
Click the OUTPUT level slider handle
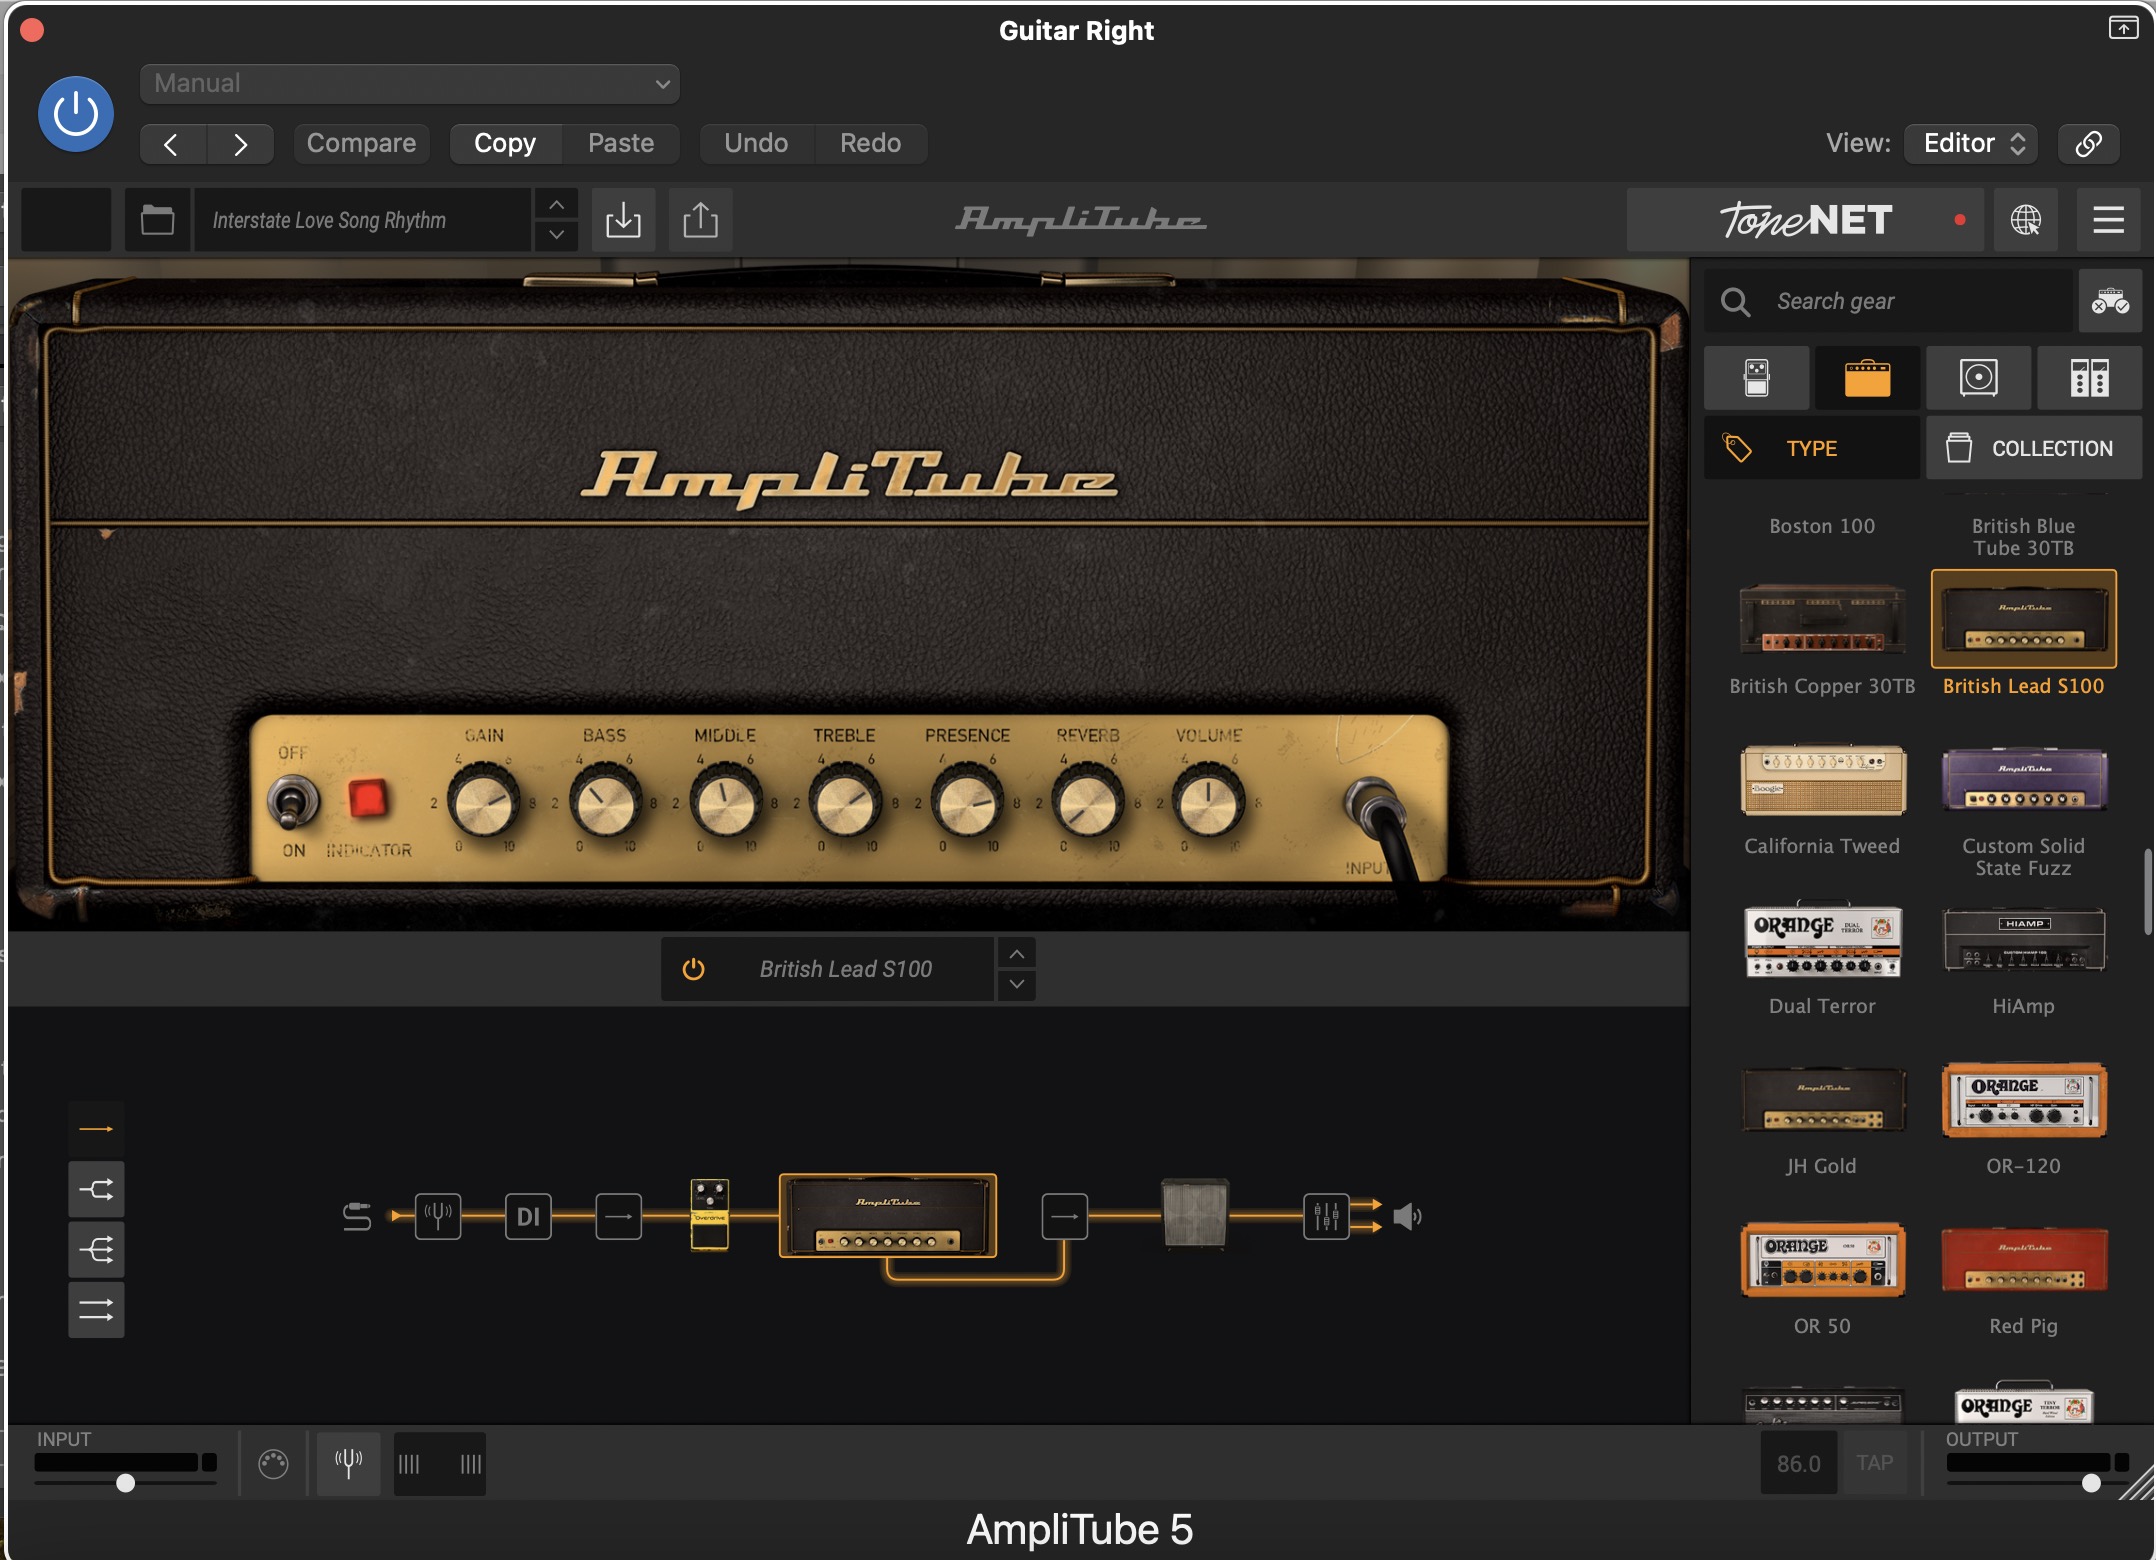click(2091, 1483)
